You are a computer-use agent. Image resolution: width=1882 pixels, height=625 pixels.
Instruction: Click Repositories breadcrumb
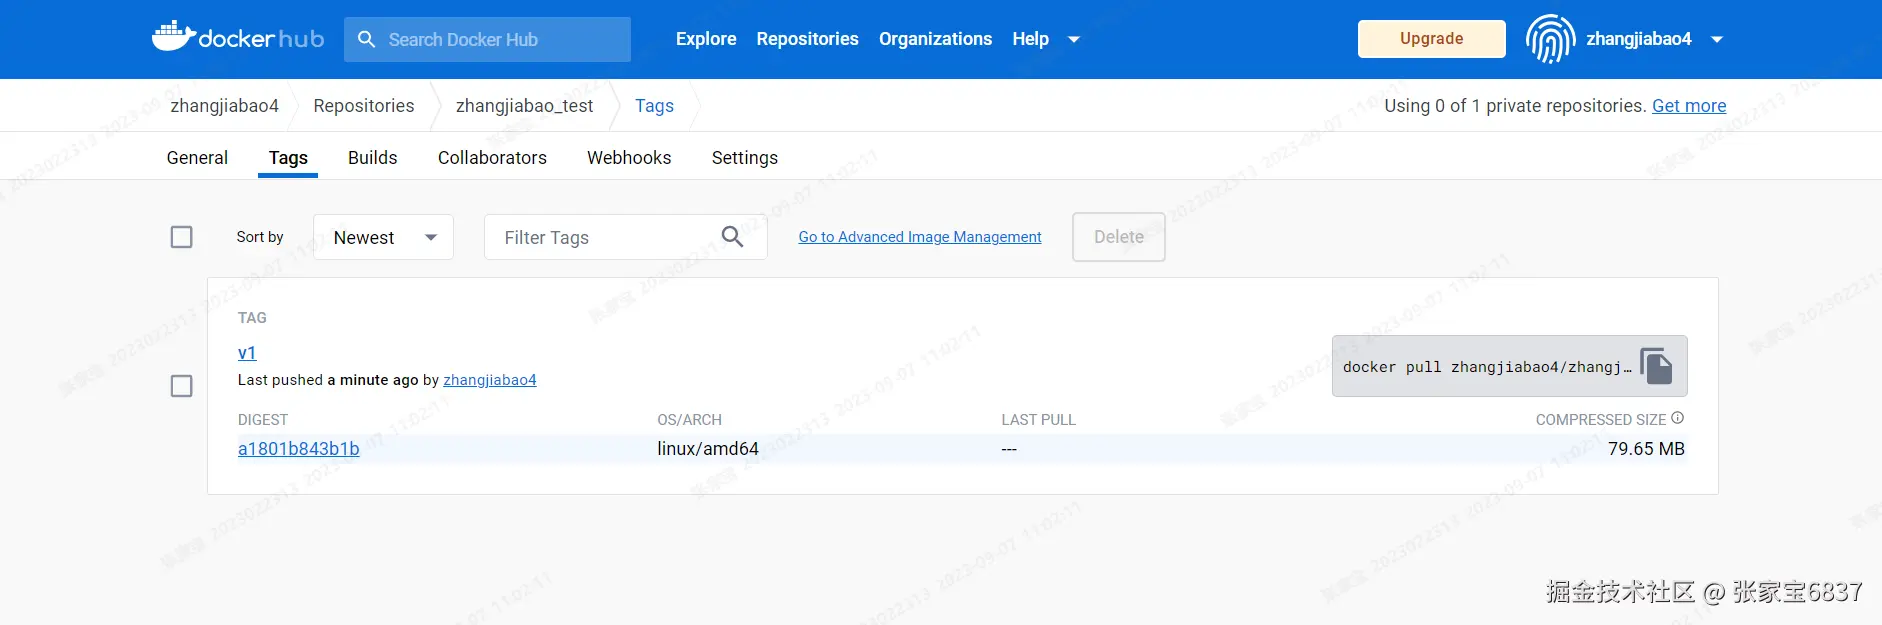click(x=364, y=106)
